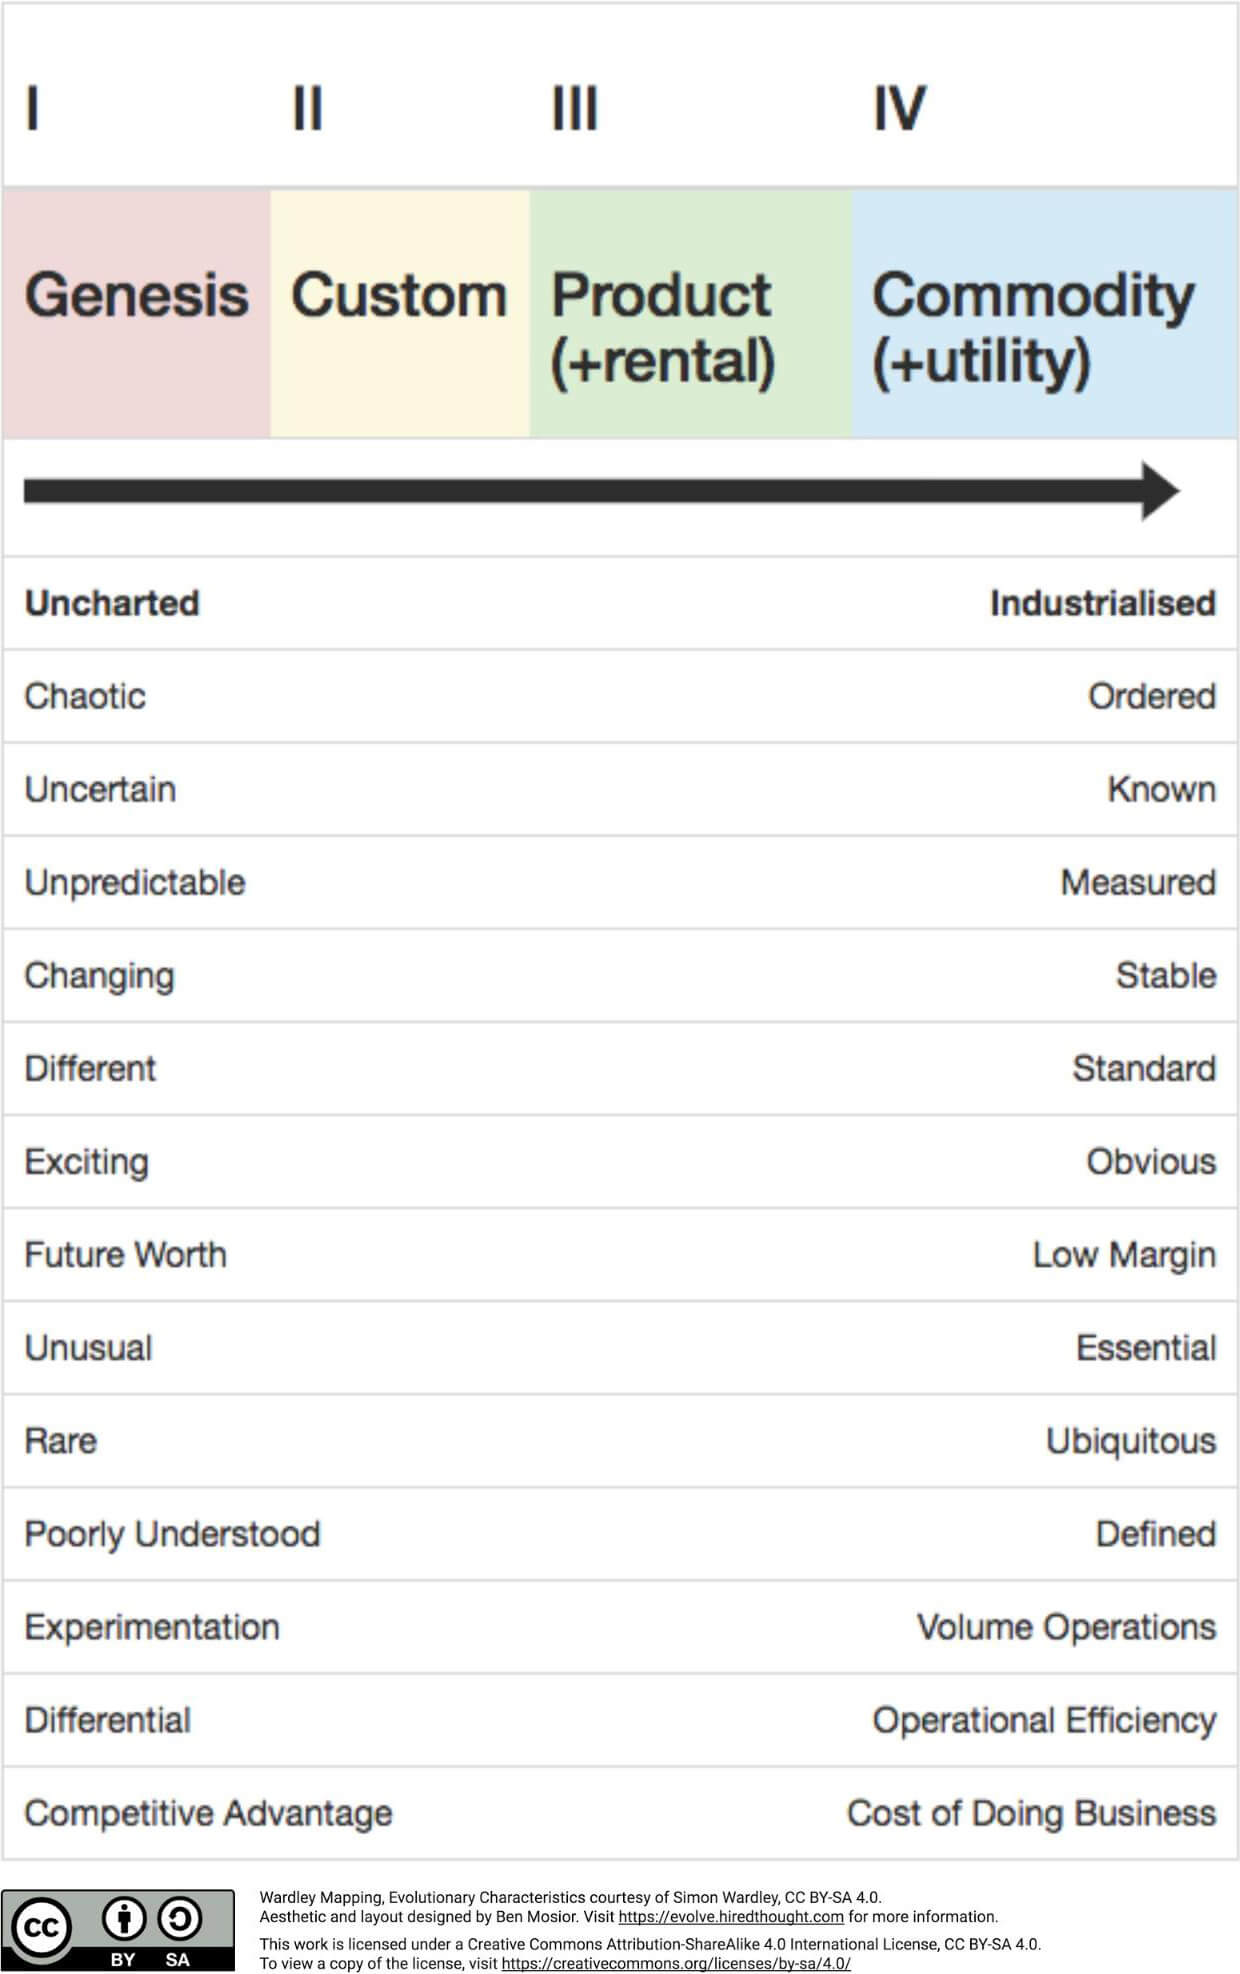
Task: Select the yellow Custom stage block
Action: 400,313
